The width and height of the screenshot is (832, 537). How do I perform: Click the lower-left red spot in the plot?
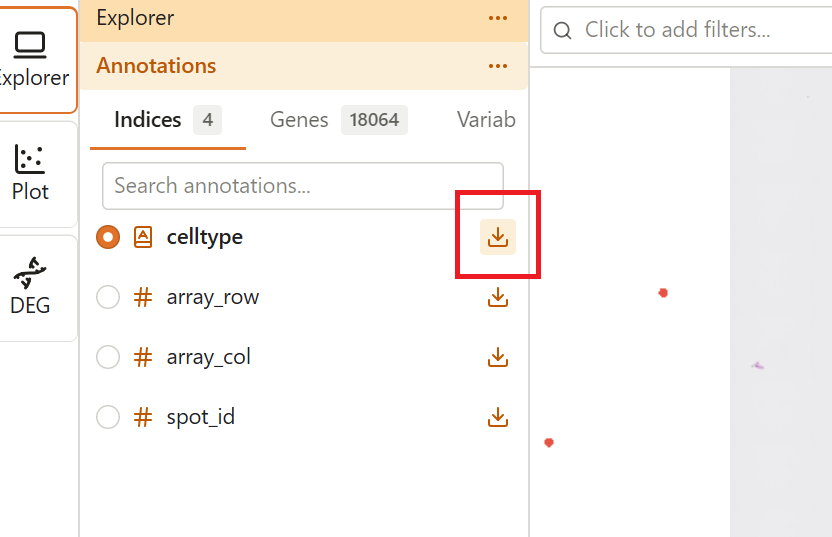pos(549,443)
